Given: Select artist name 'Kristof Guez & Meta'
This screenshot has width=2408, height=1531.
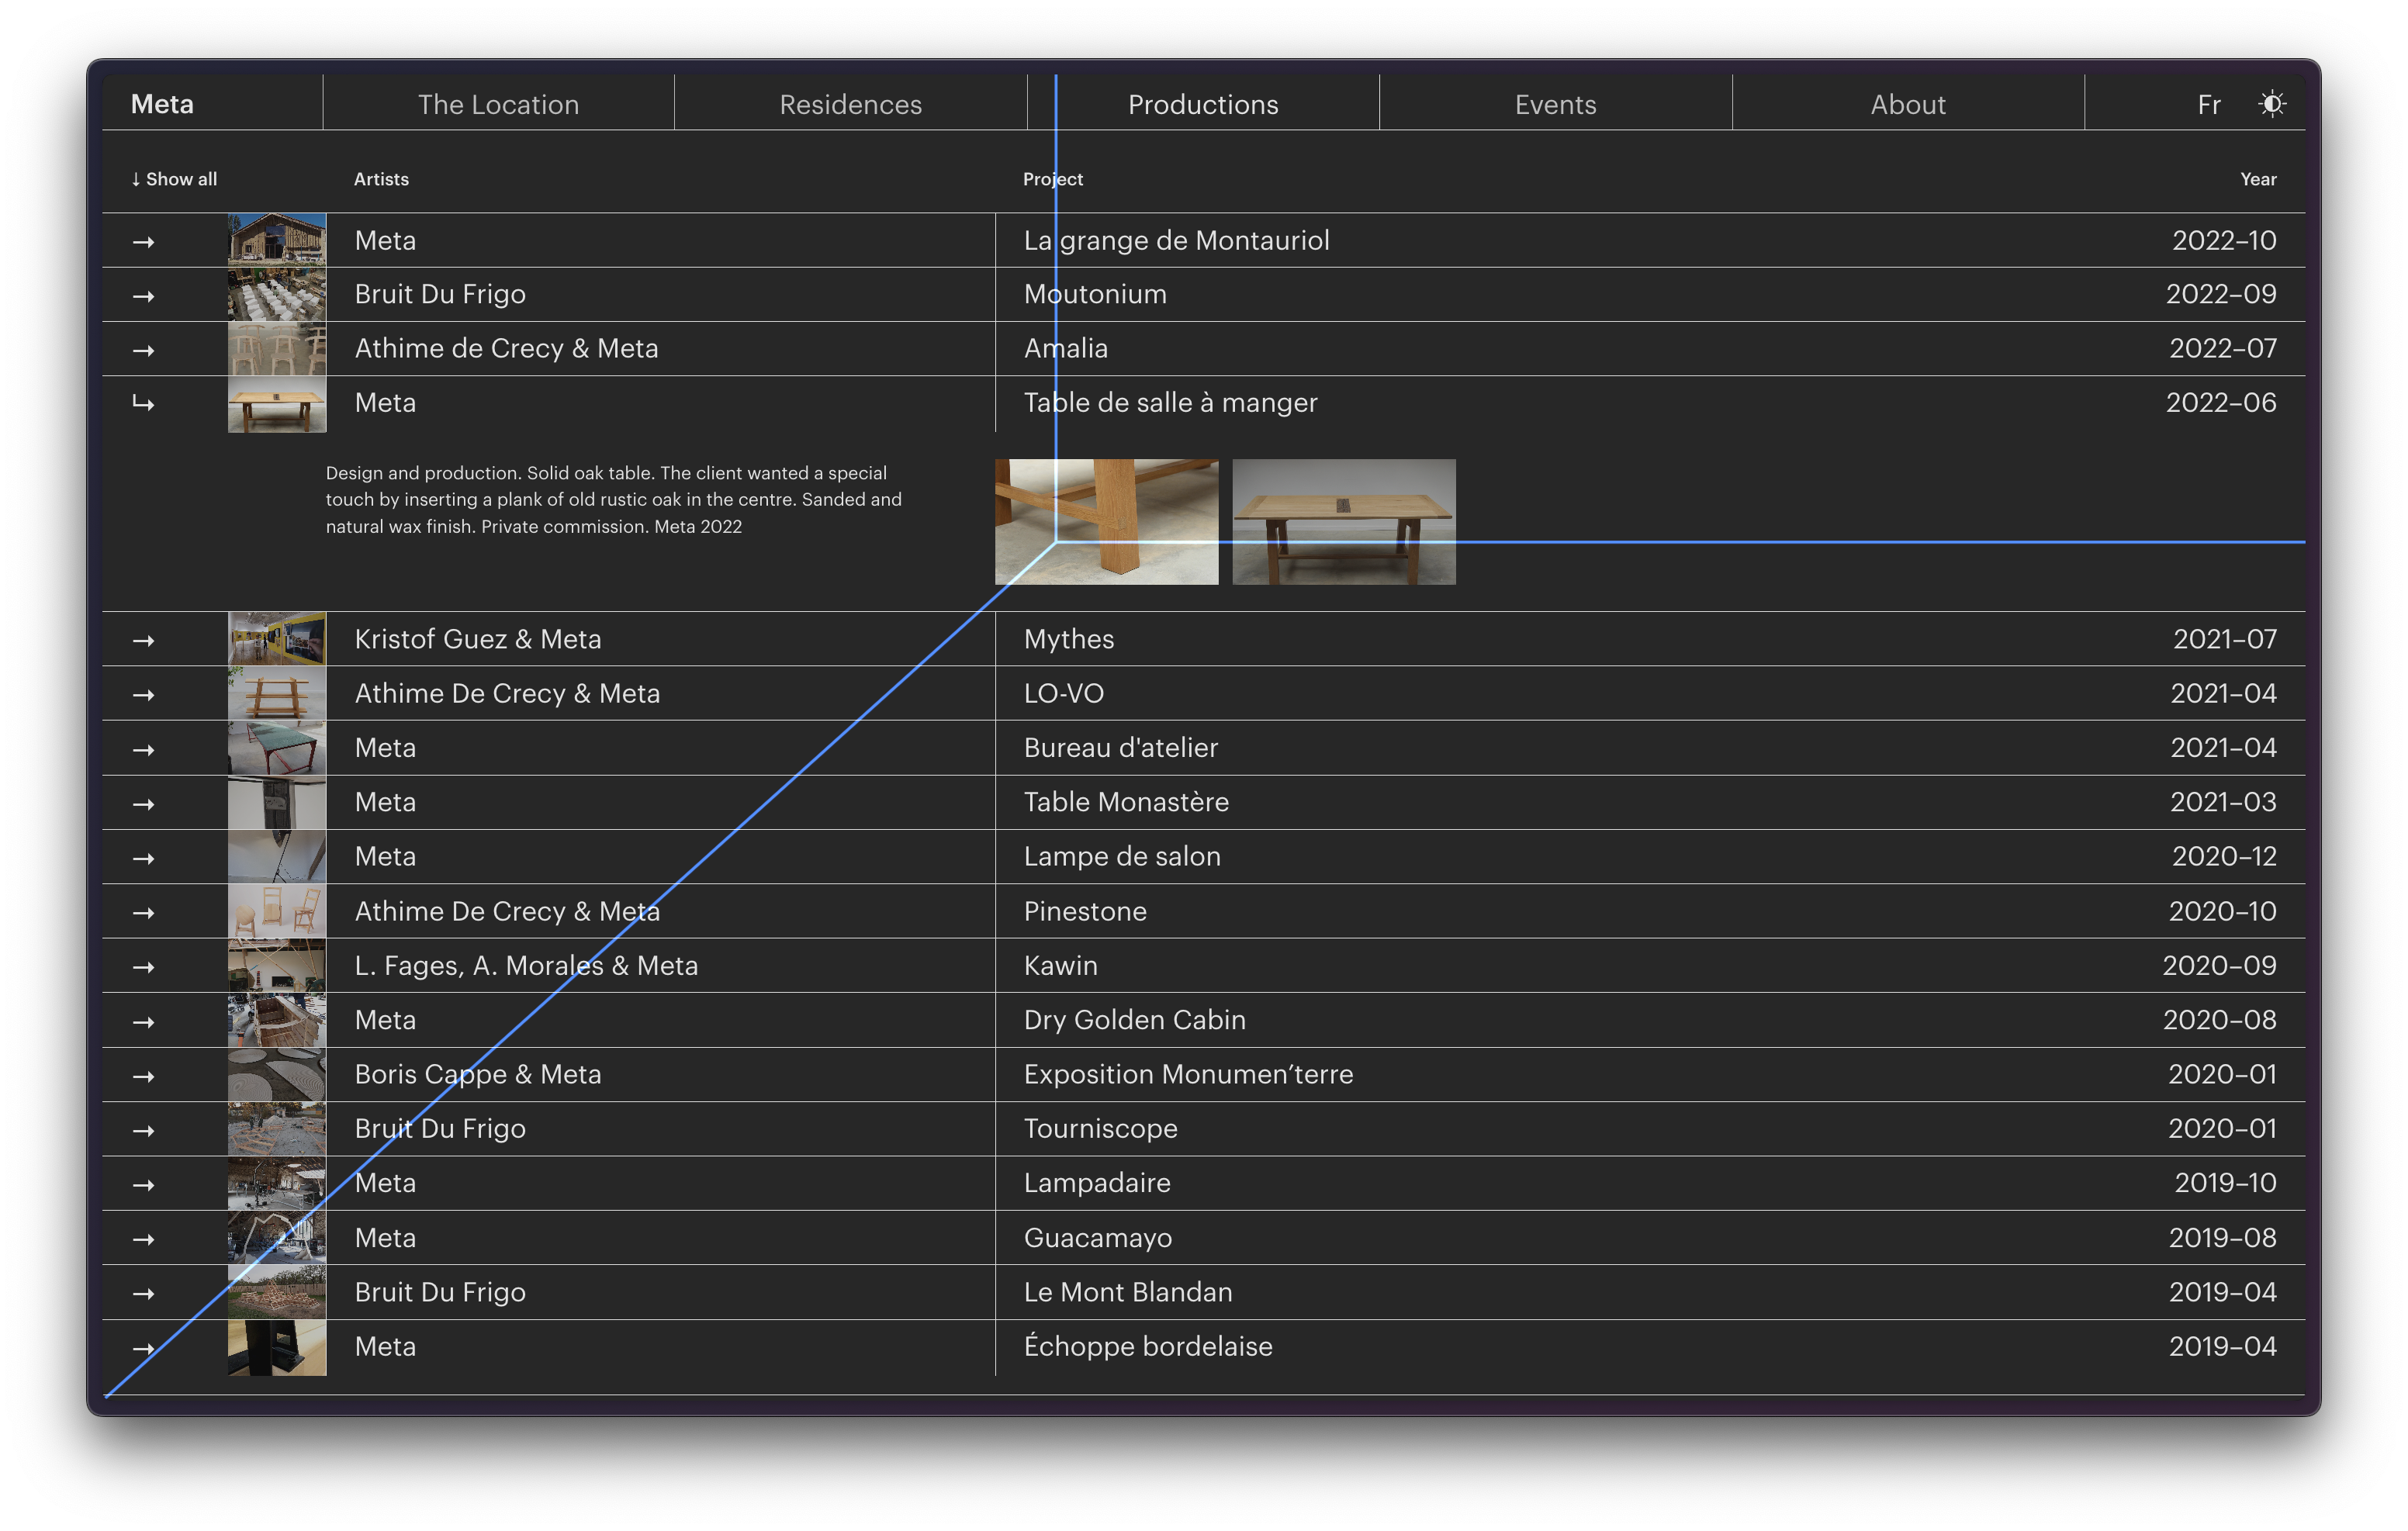Looking at the screenshot, I should point(477,639).
